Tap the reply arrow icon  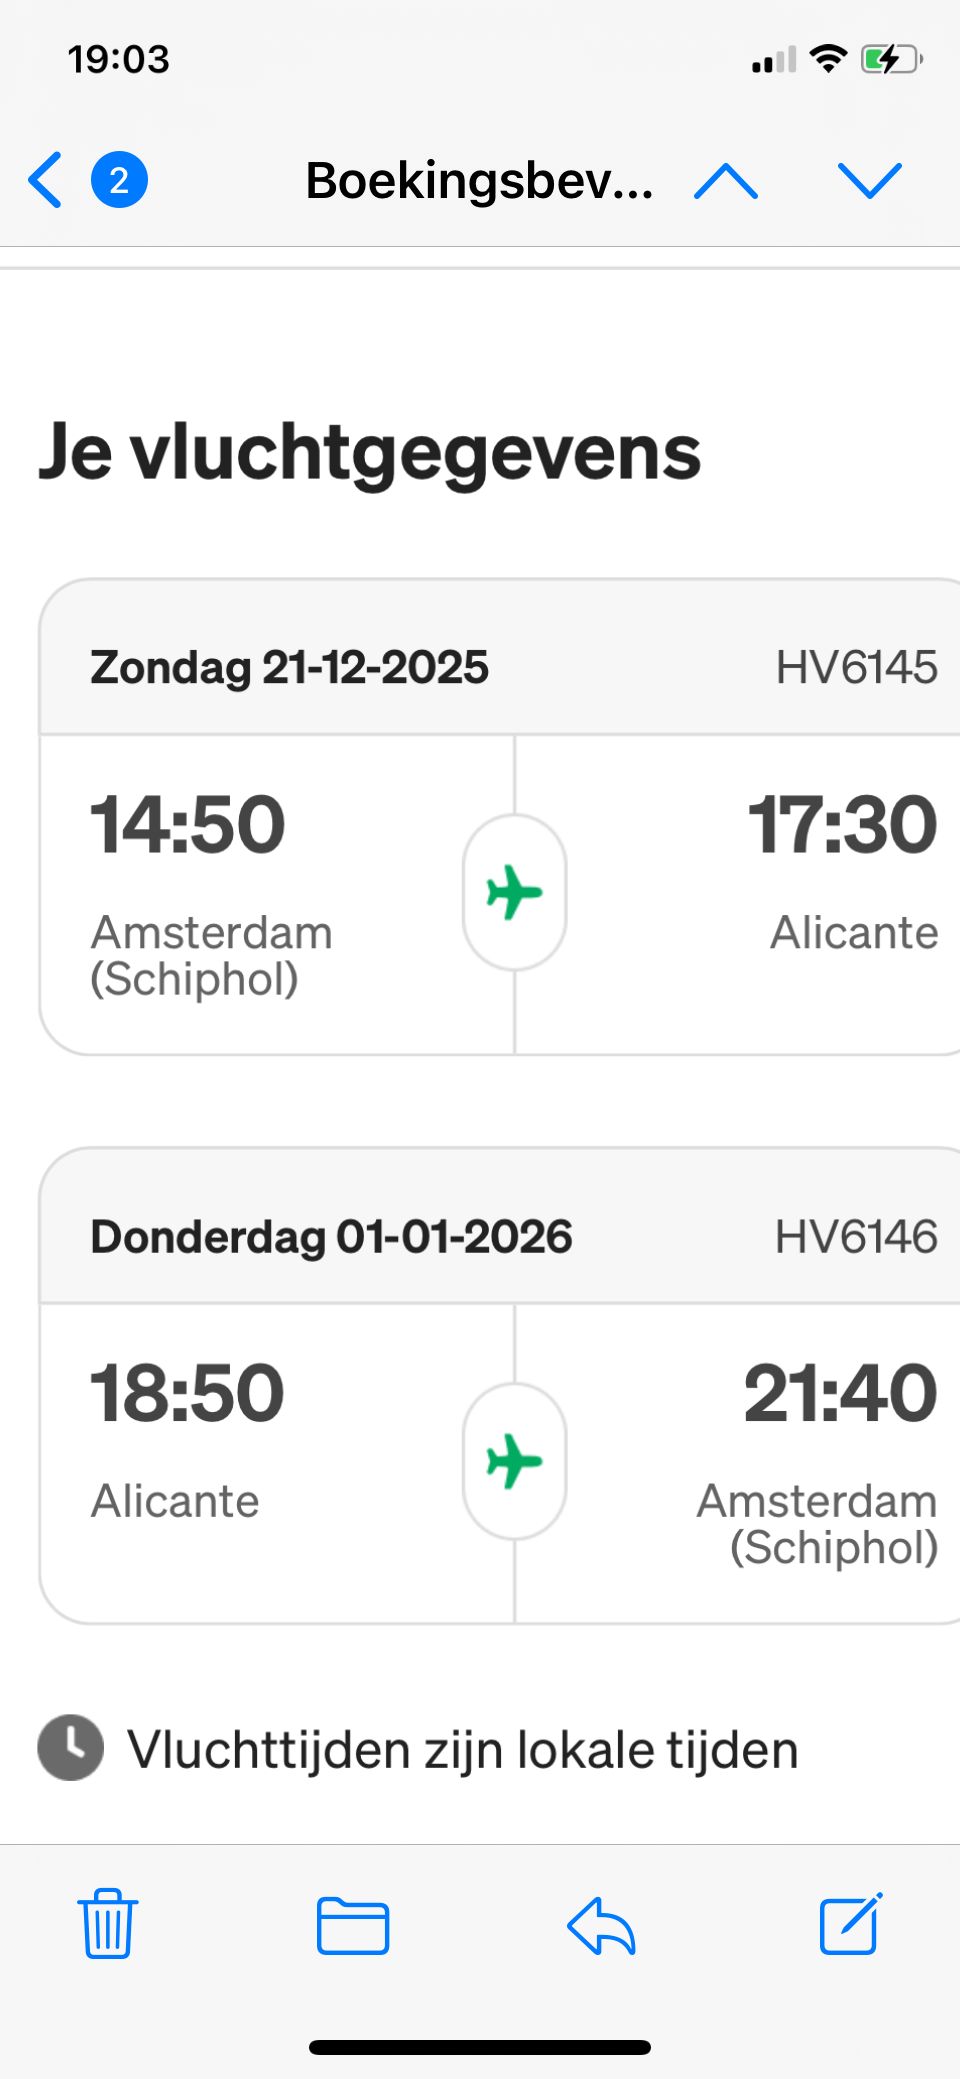[601, 1925]
